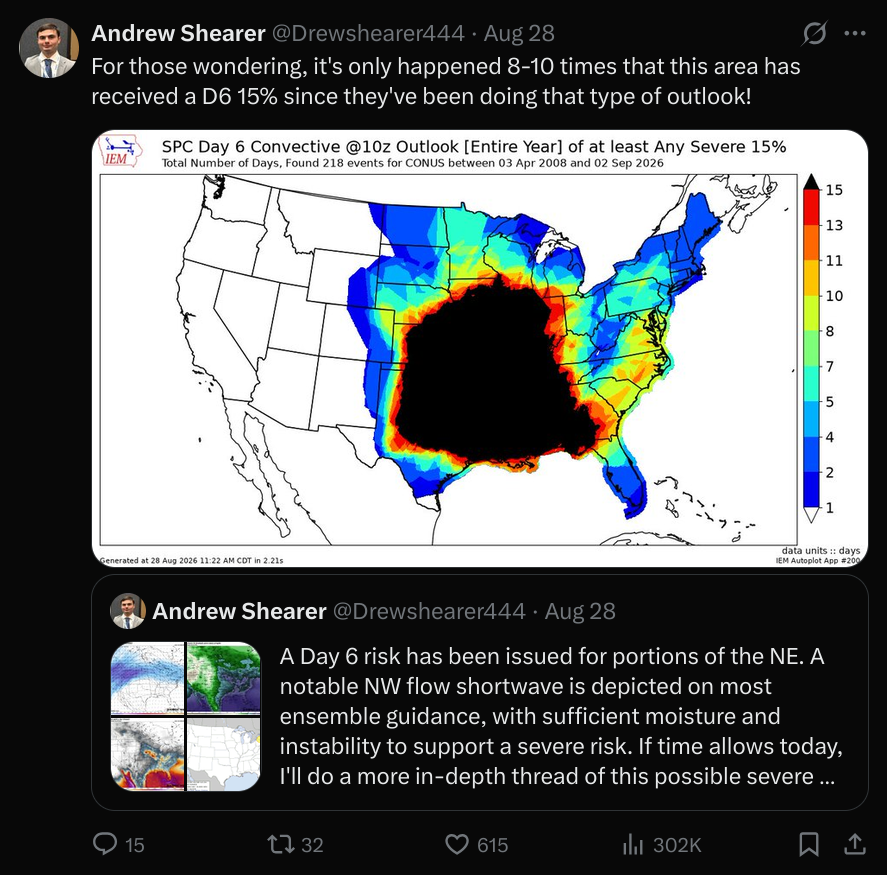Image resolution: width=887 pixels, height=875 pixels.
Task: Open the quoted tweet's four-image thumbnail grid
Action: tap(186, 716)
